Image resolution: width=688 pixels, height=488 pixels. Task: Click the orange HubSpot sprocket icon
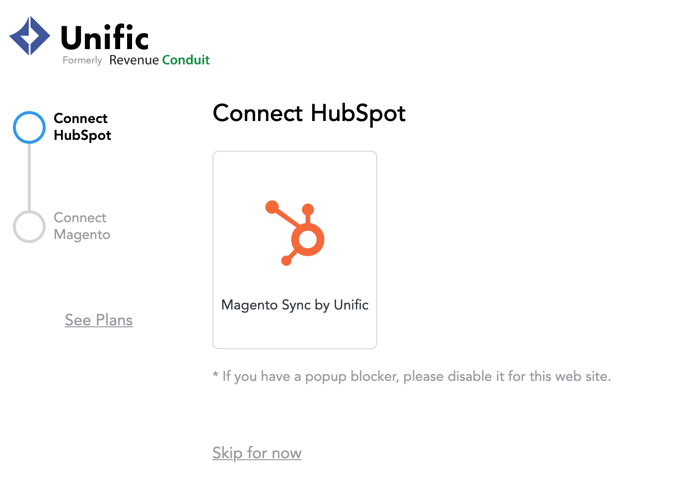click(295, 233)
